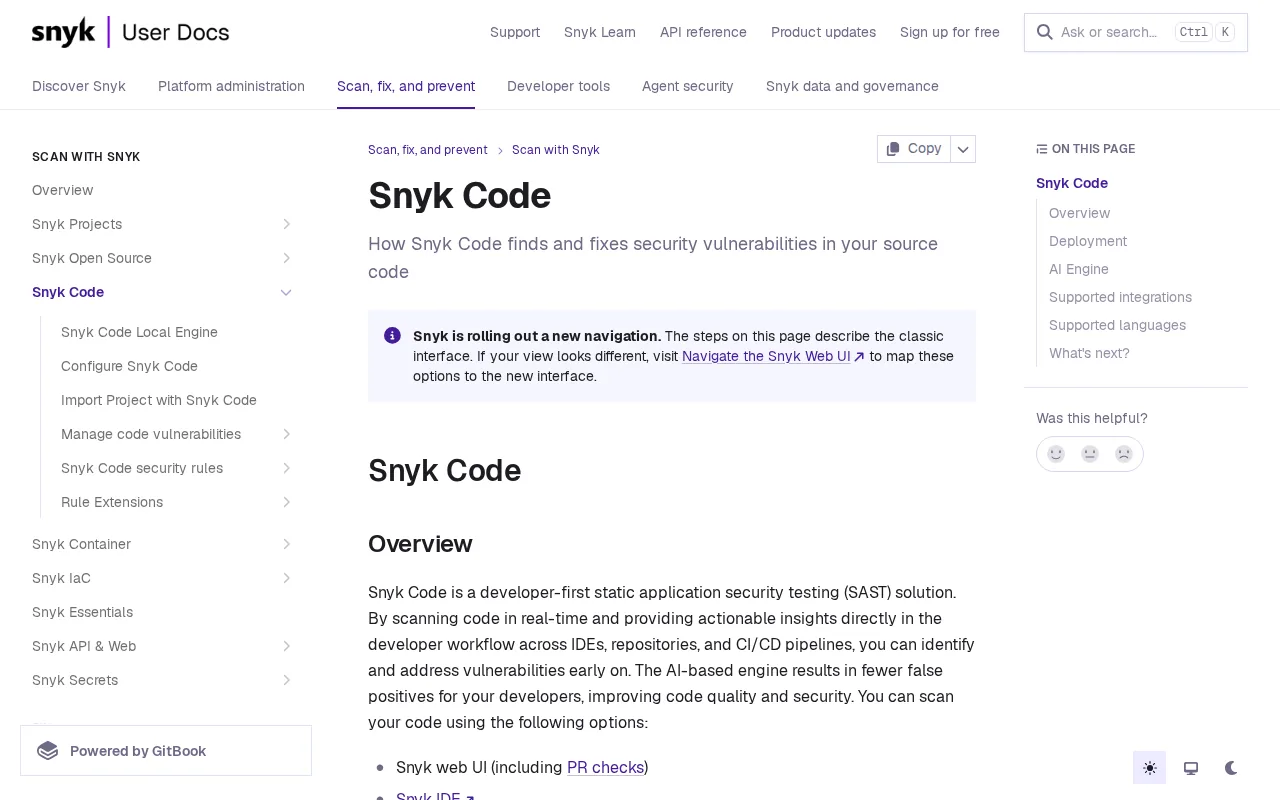Jump to Supported languages section
The height and width of the screenshot is (800, 1280).
(1117, 325)
